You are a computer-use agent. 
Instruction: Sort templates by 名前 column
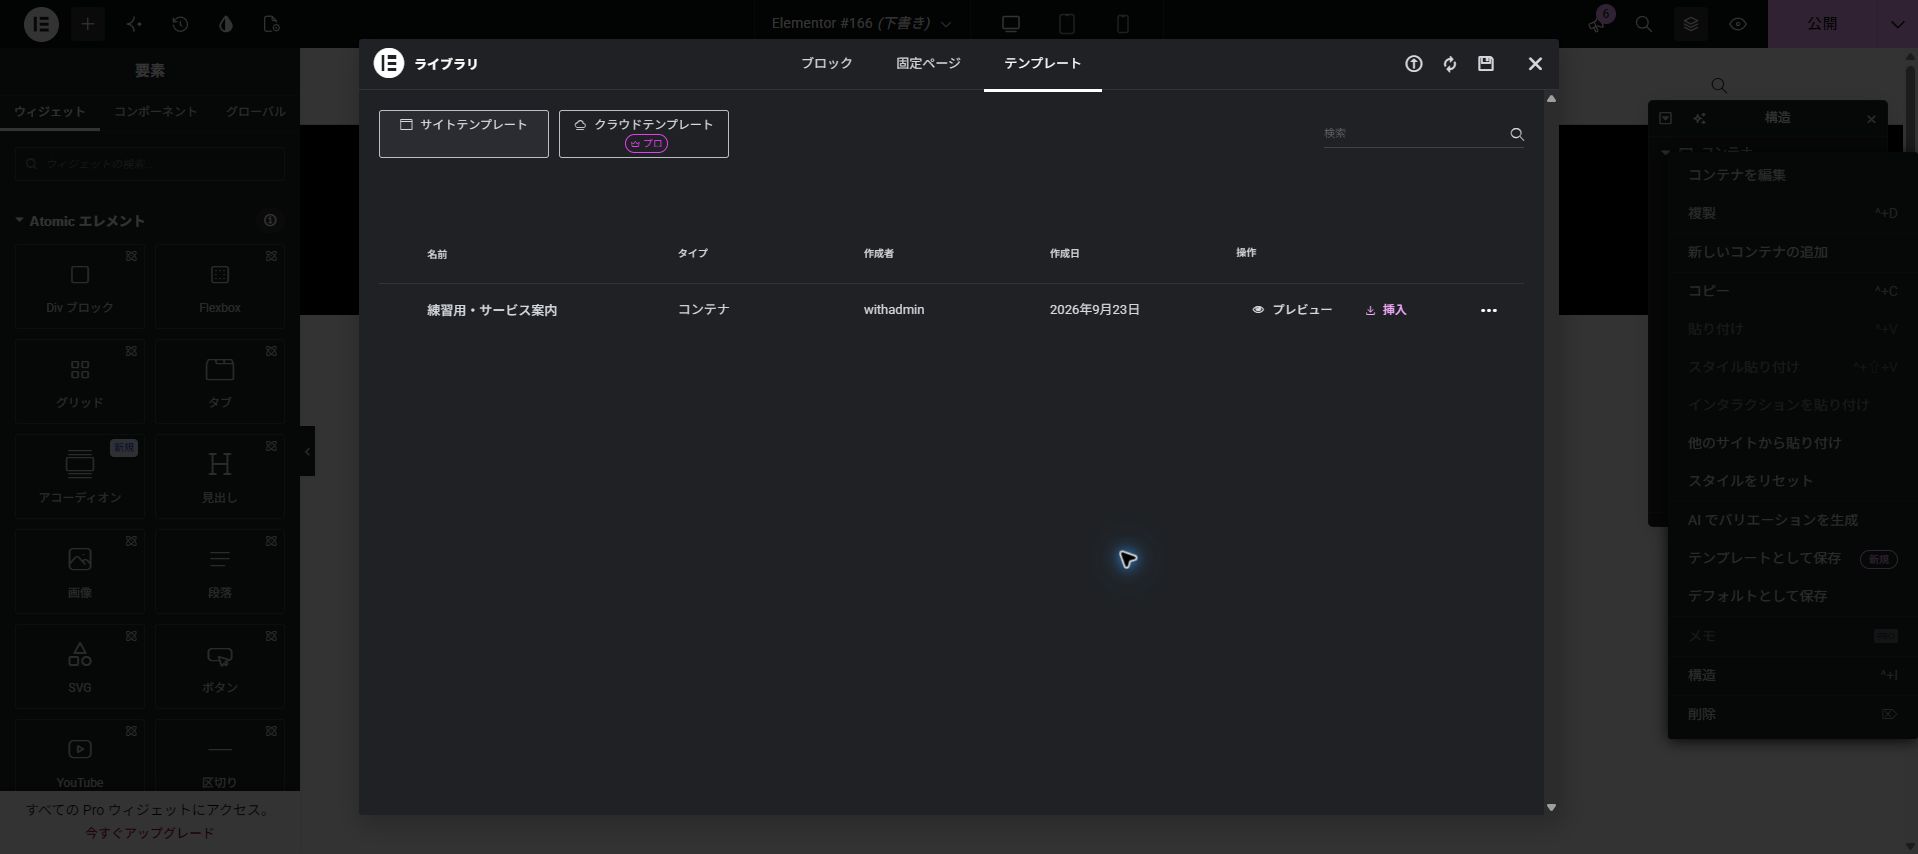pos(437,254)
